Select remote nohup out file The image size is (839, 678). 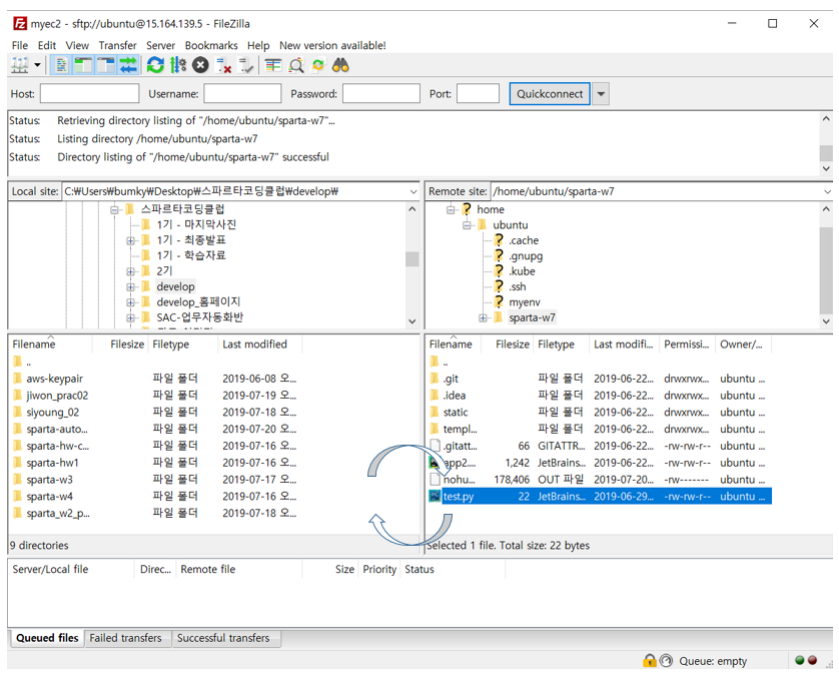pyautogui.click(x=459, y=480)
